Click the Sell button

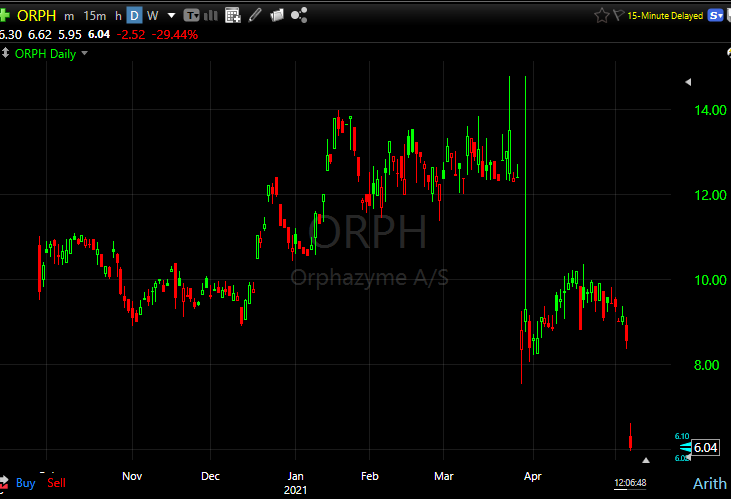pos(56,483)
